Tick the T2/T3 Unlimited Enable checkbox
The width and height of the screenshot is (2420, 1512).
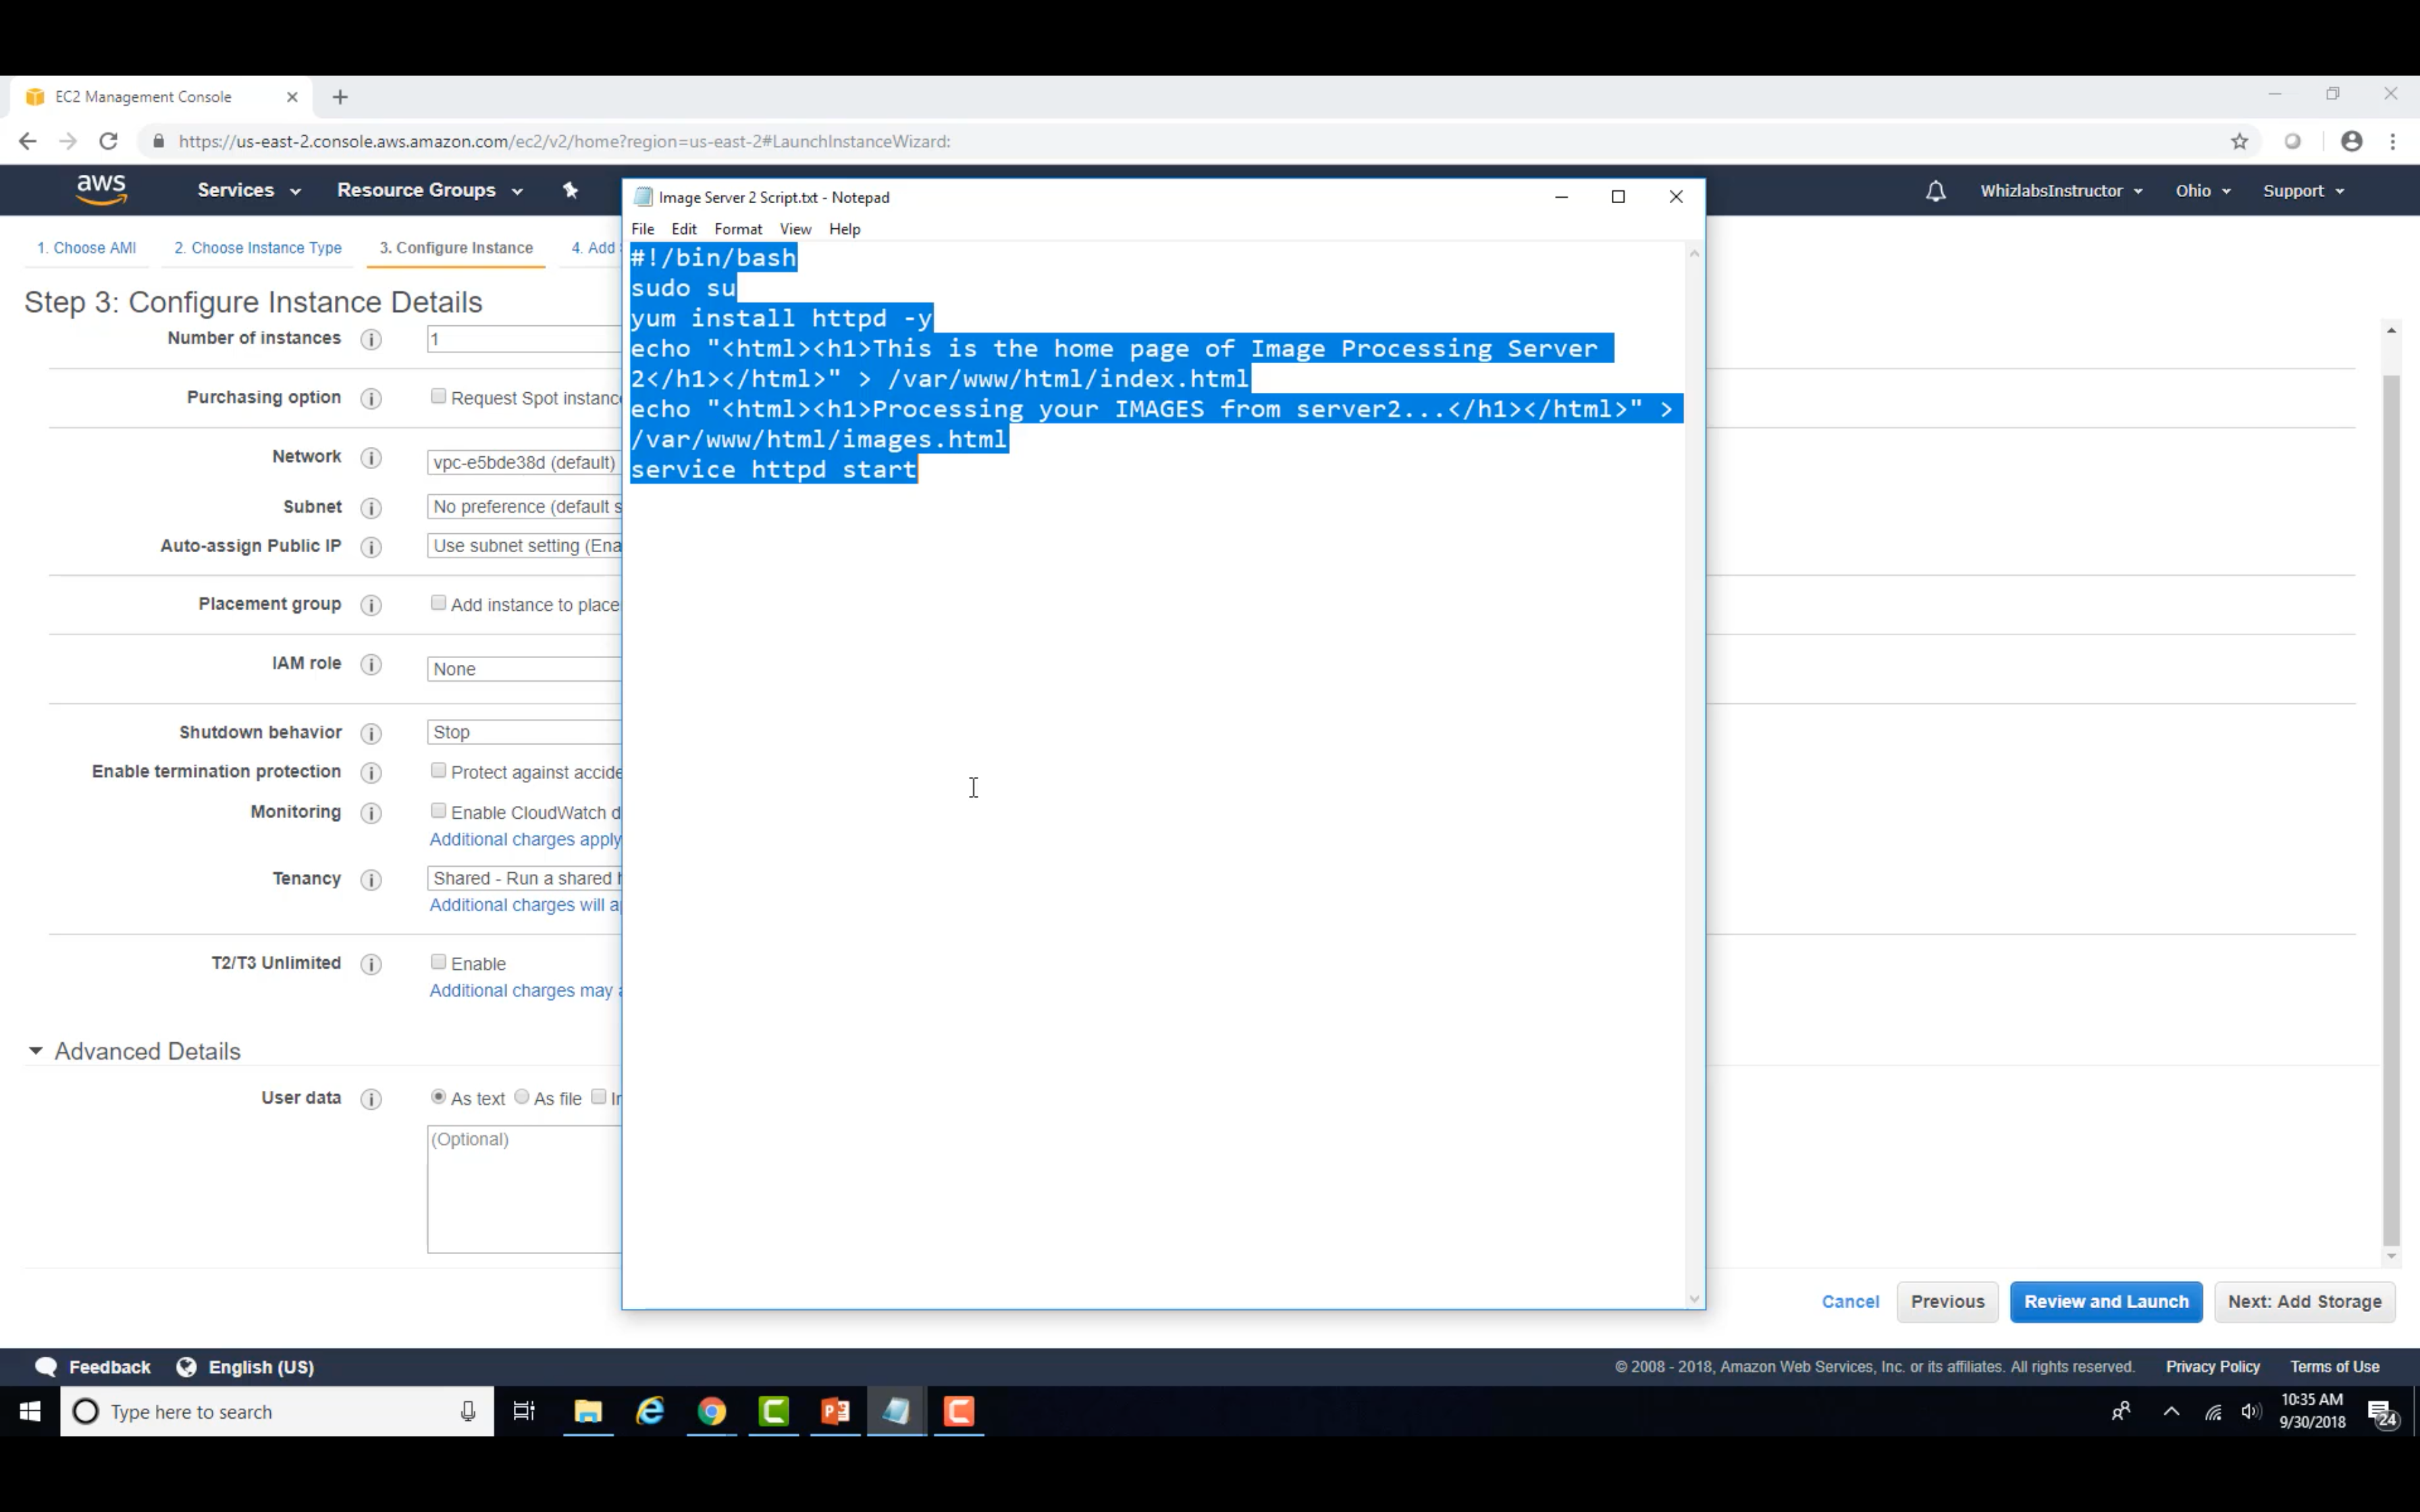pyautogui.click(x=438, y=962)
